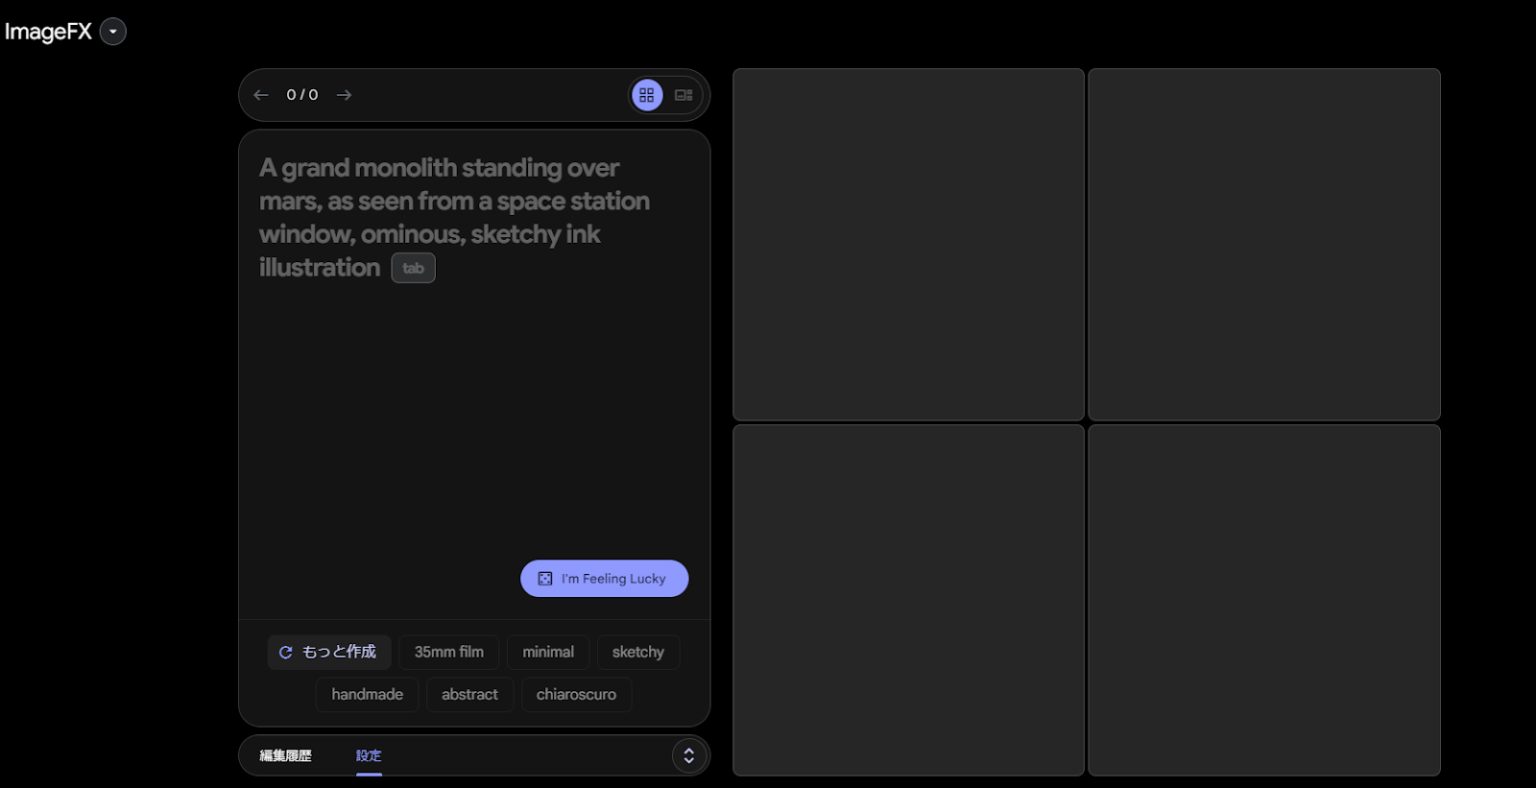1536x788 pixels.
Task: Click the もっと作成 refresh chip
Action: (329, 652)
